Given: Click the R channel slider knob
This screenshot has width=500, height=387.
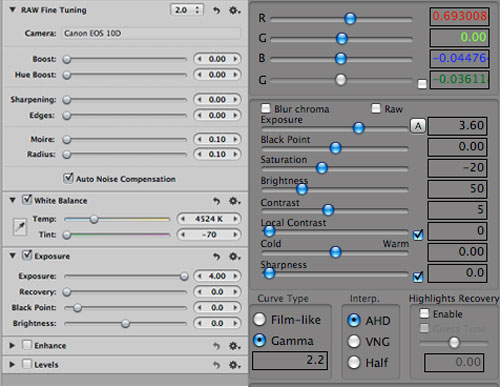Looking at the screenshot, I should point(350,18).
